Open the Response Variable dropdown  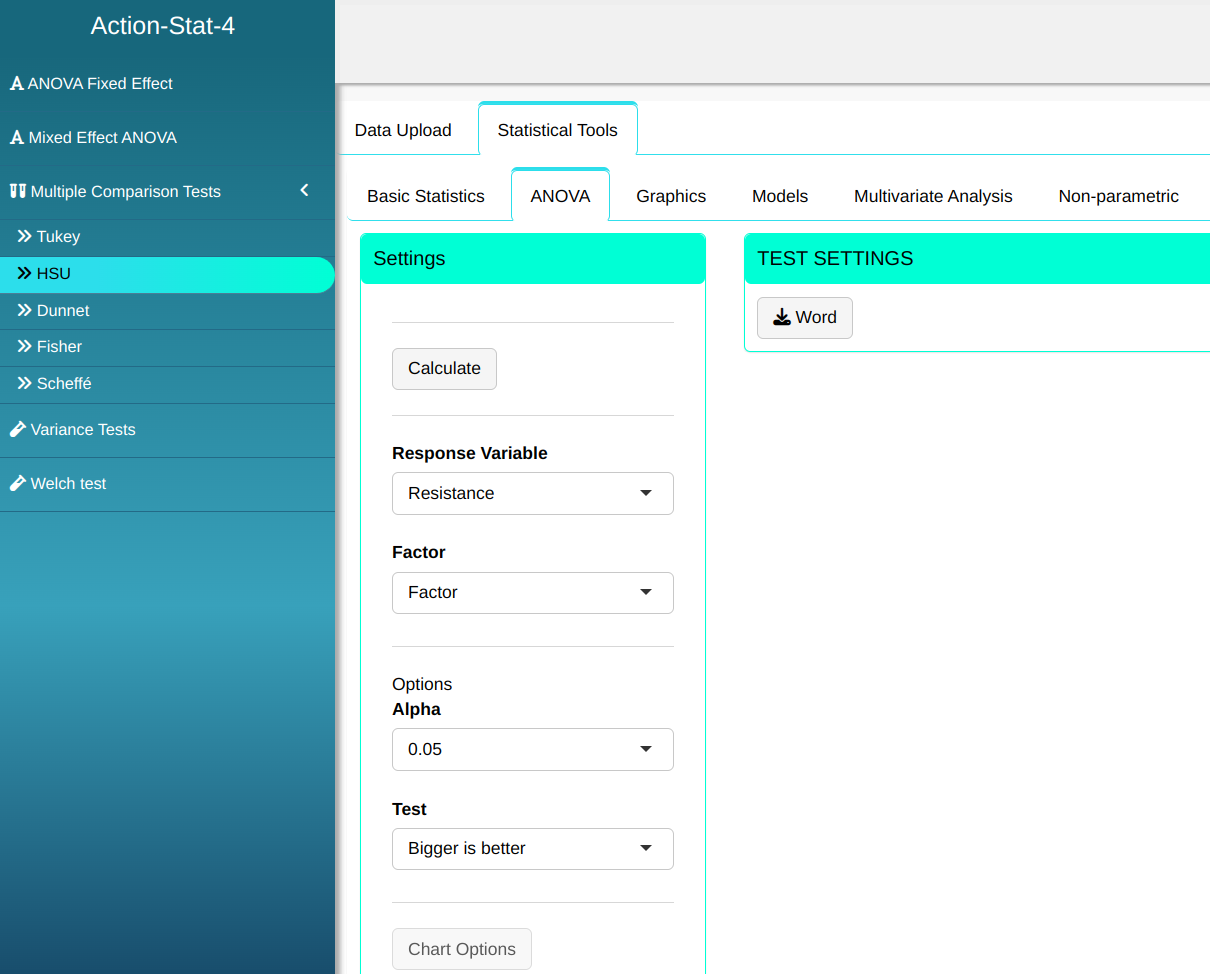pos(532,494)
